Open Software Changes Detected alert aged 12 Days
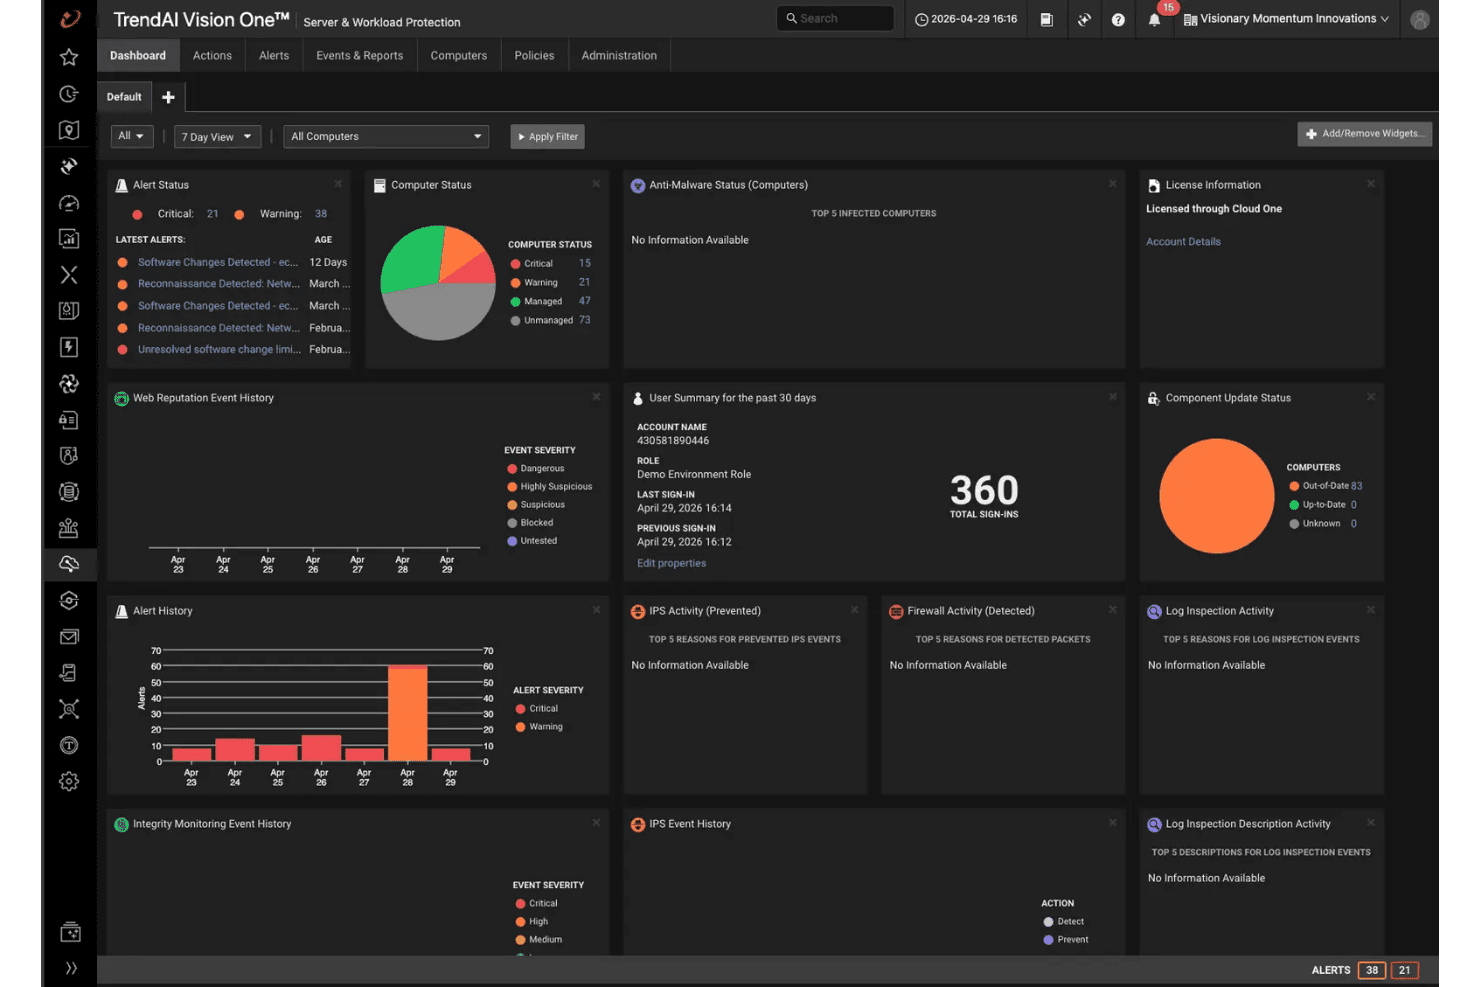The image size is (1480, 987). (x=218, y=263)
